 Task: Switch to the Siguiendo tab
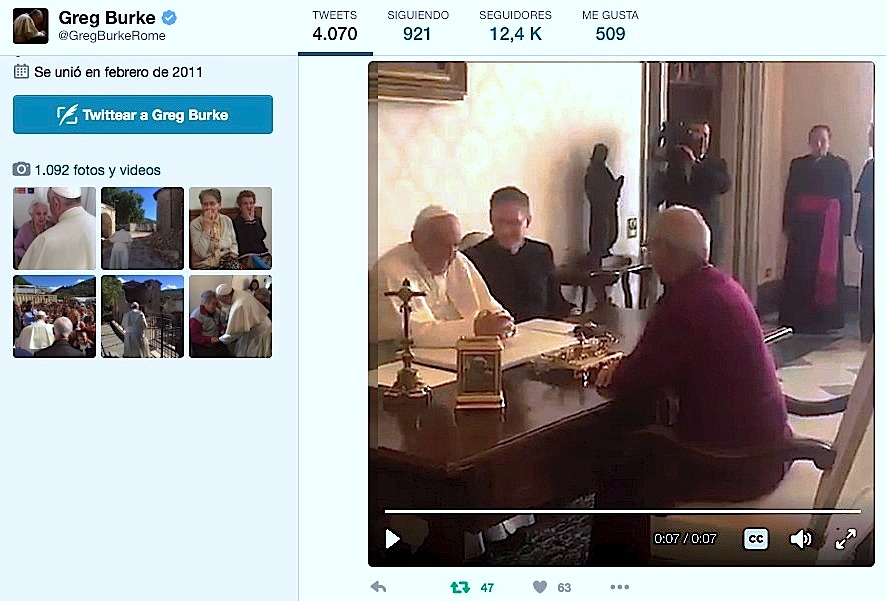click(418, 27)
